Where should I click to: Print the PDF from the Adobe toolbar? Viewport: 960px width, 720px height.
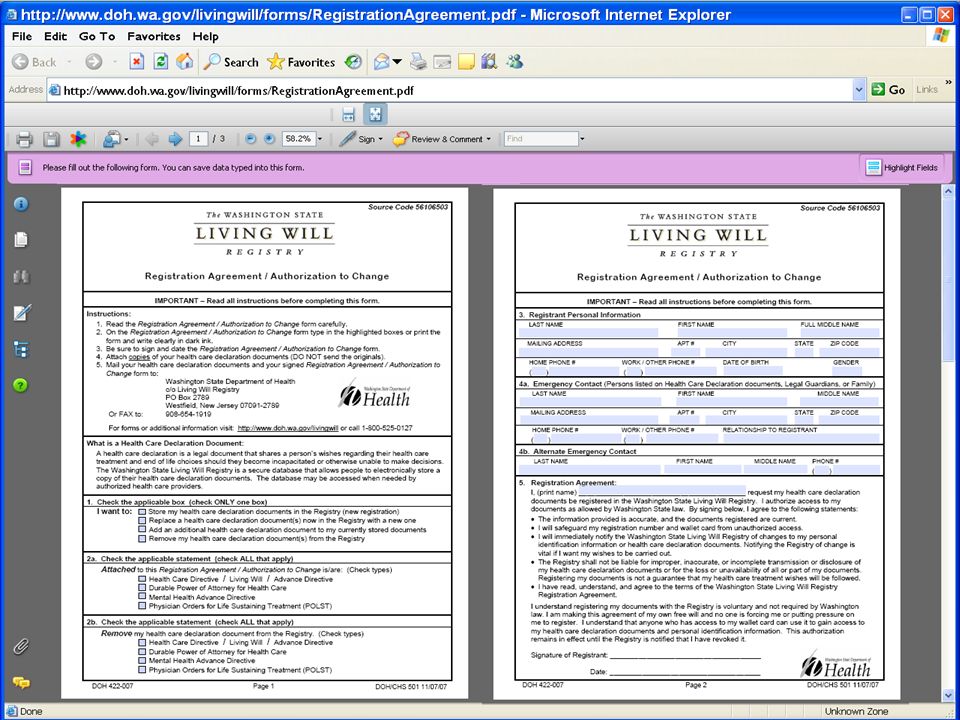coord(24,140)
